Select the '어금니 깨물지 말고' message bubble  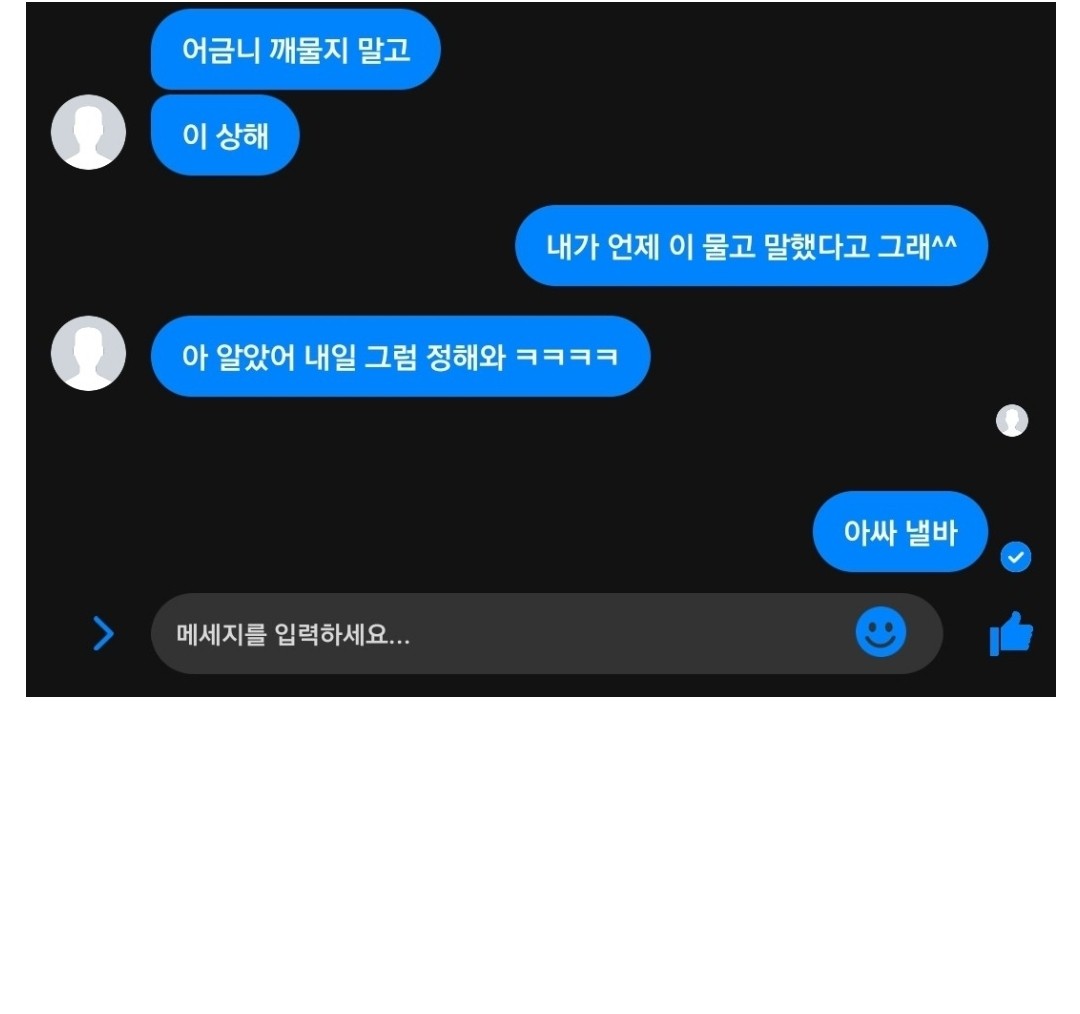click(295, 50)
